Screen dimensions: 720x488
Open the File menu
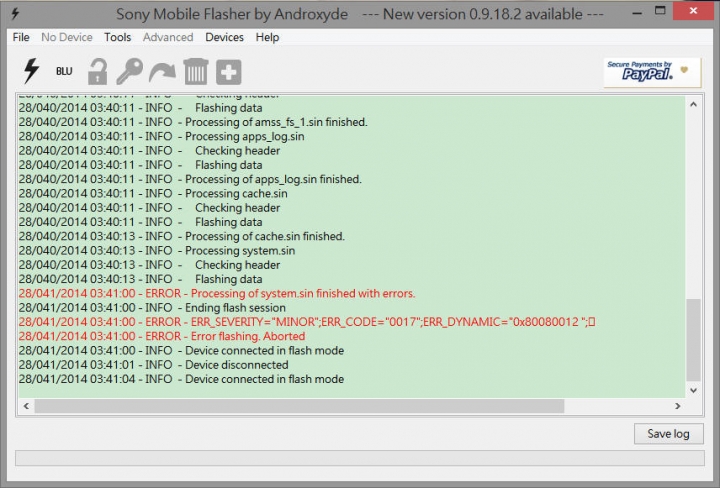21,37
